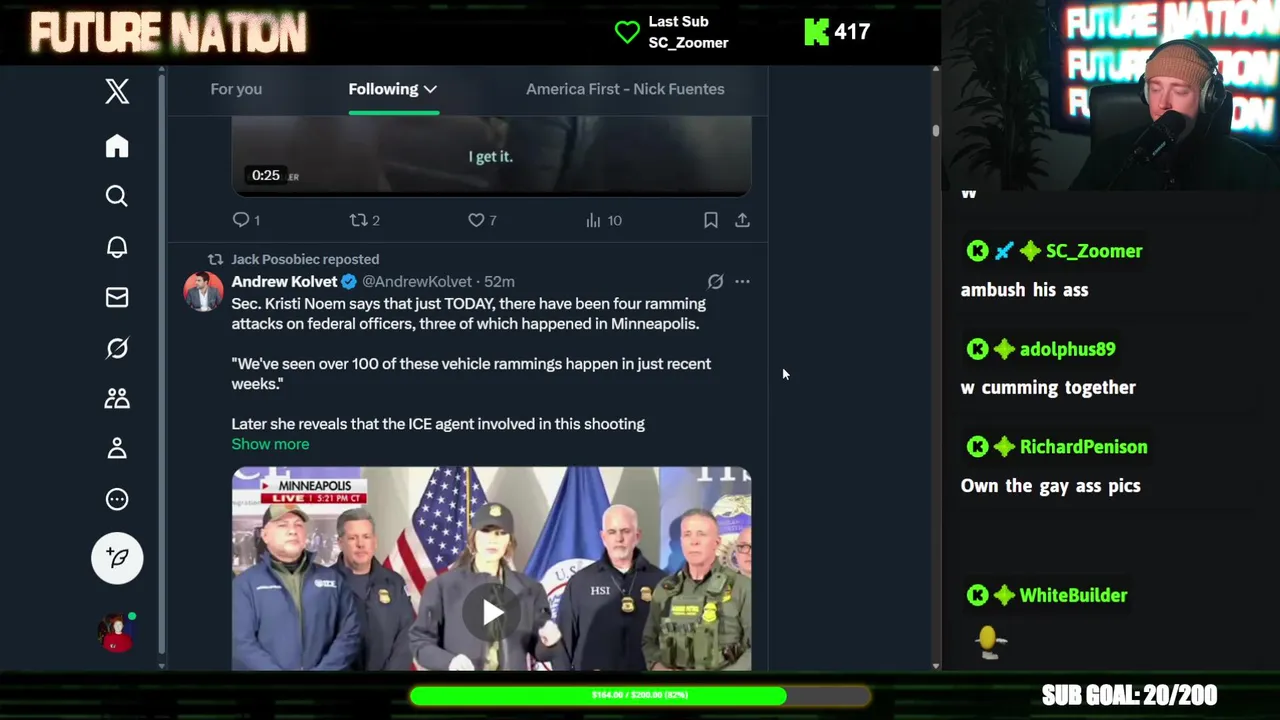Screen dimensions: 1280x720
Task: Go to Home via house icon
Action: point(117,146)
